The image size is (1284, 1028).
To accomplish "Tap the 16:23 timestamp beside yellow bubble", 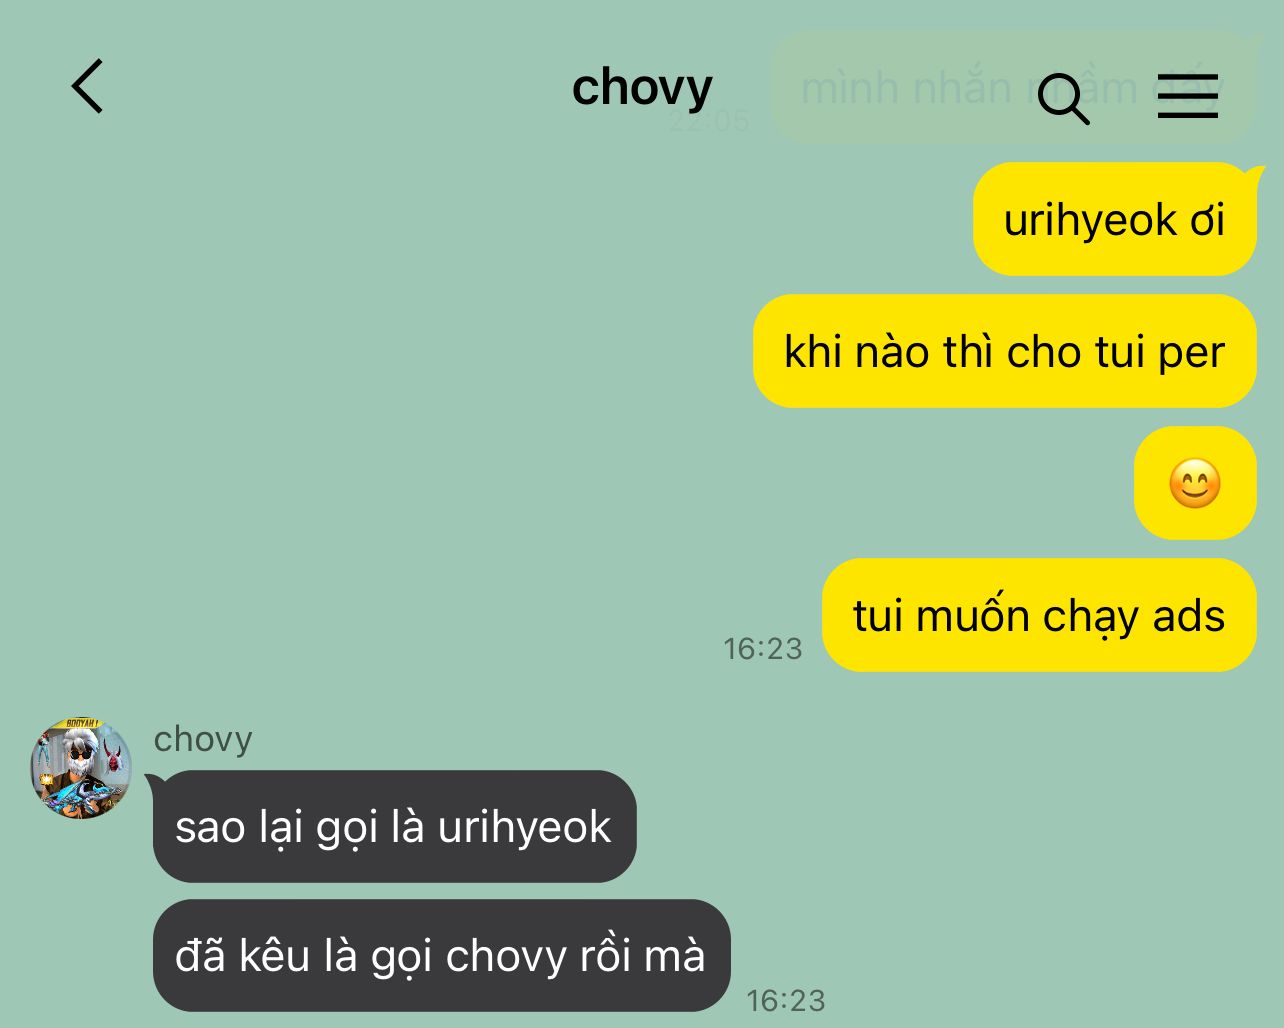I will coord(763,649).
